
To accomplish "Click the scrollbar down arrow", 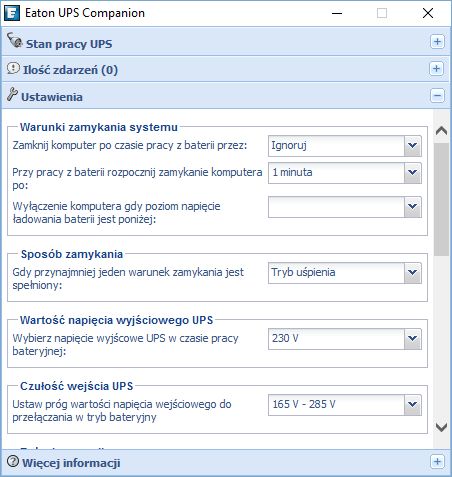I will coord(441,427).
